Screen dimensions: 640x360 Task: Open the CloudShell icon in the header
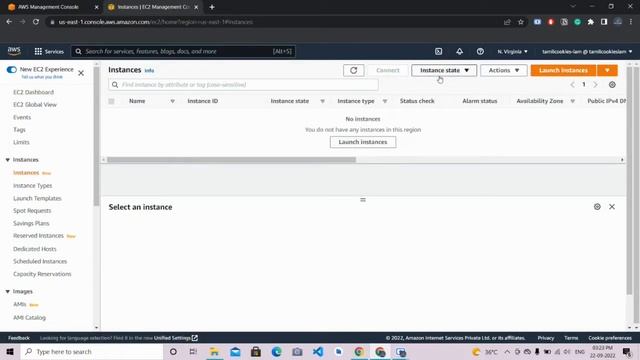(x=438, y=51)
